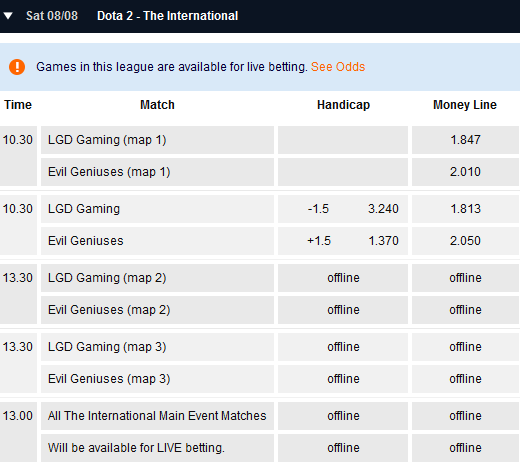Click offline money line for LGD Gaming map 2
This screenshot has width=520, height=464.
coord(465,278)
